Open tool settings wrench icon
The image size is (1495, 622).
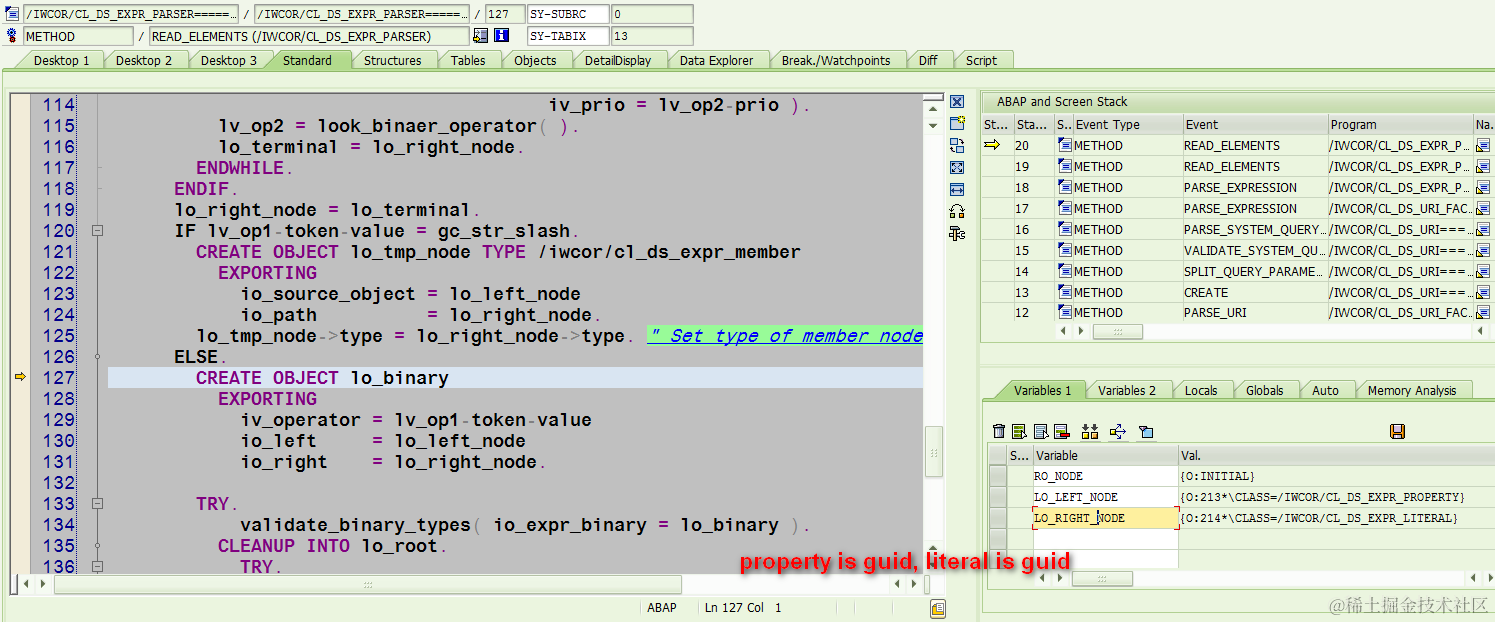click(x=957, y=233)
